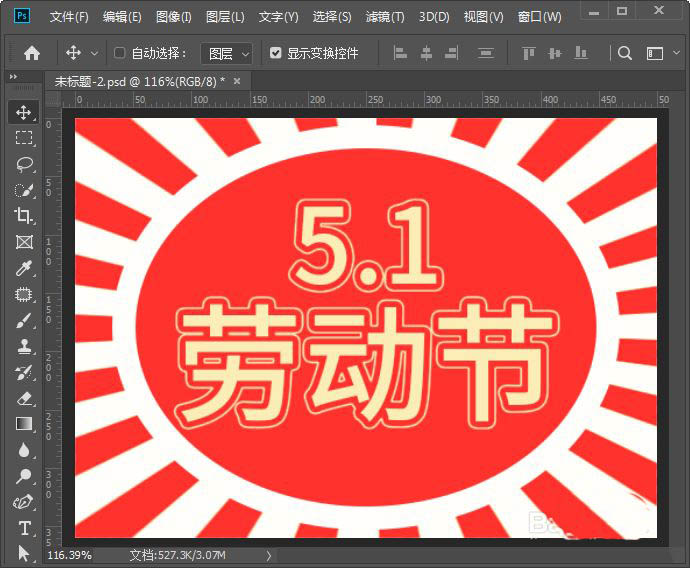This screenshot has height=568, width=690.
Task: Open the 窗口(W) menu
Action: (540, 17)
